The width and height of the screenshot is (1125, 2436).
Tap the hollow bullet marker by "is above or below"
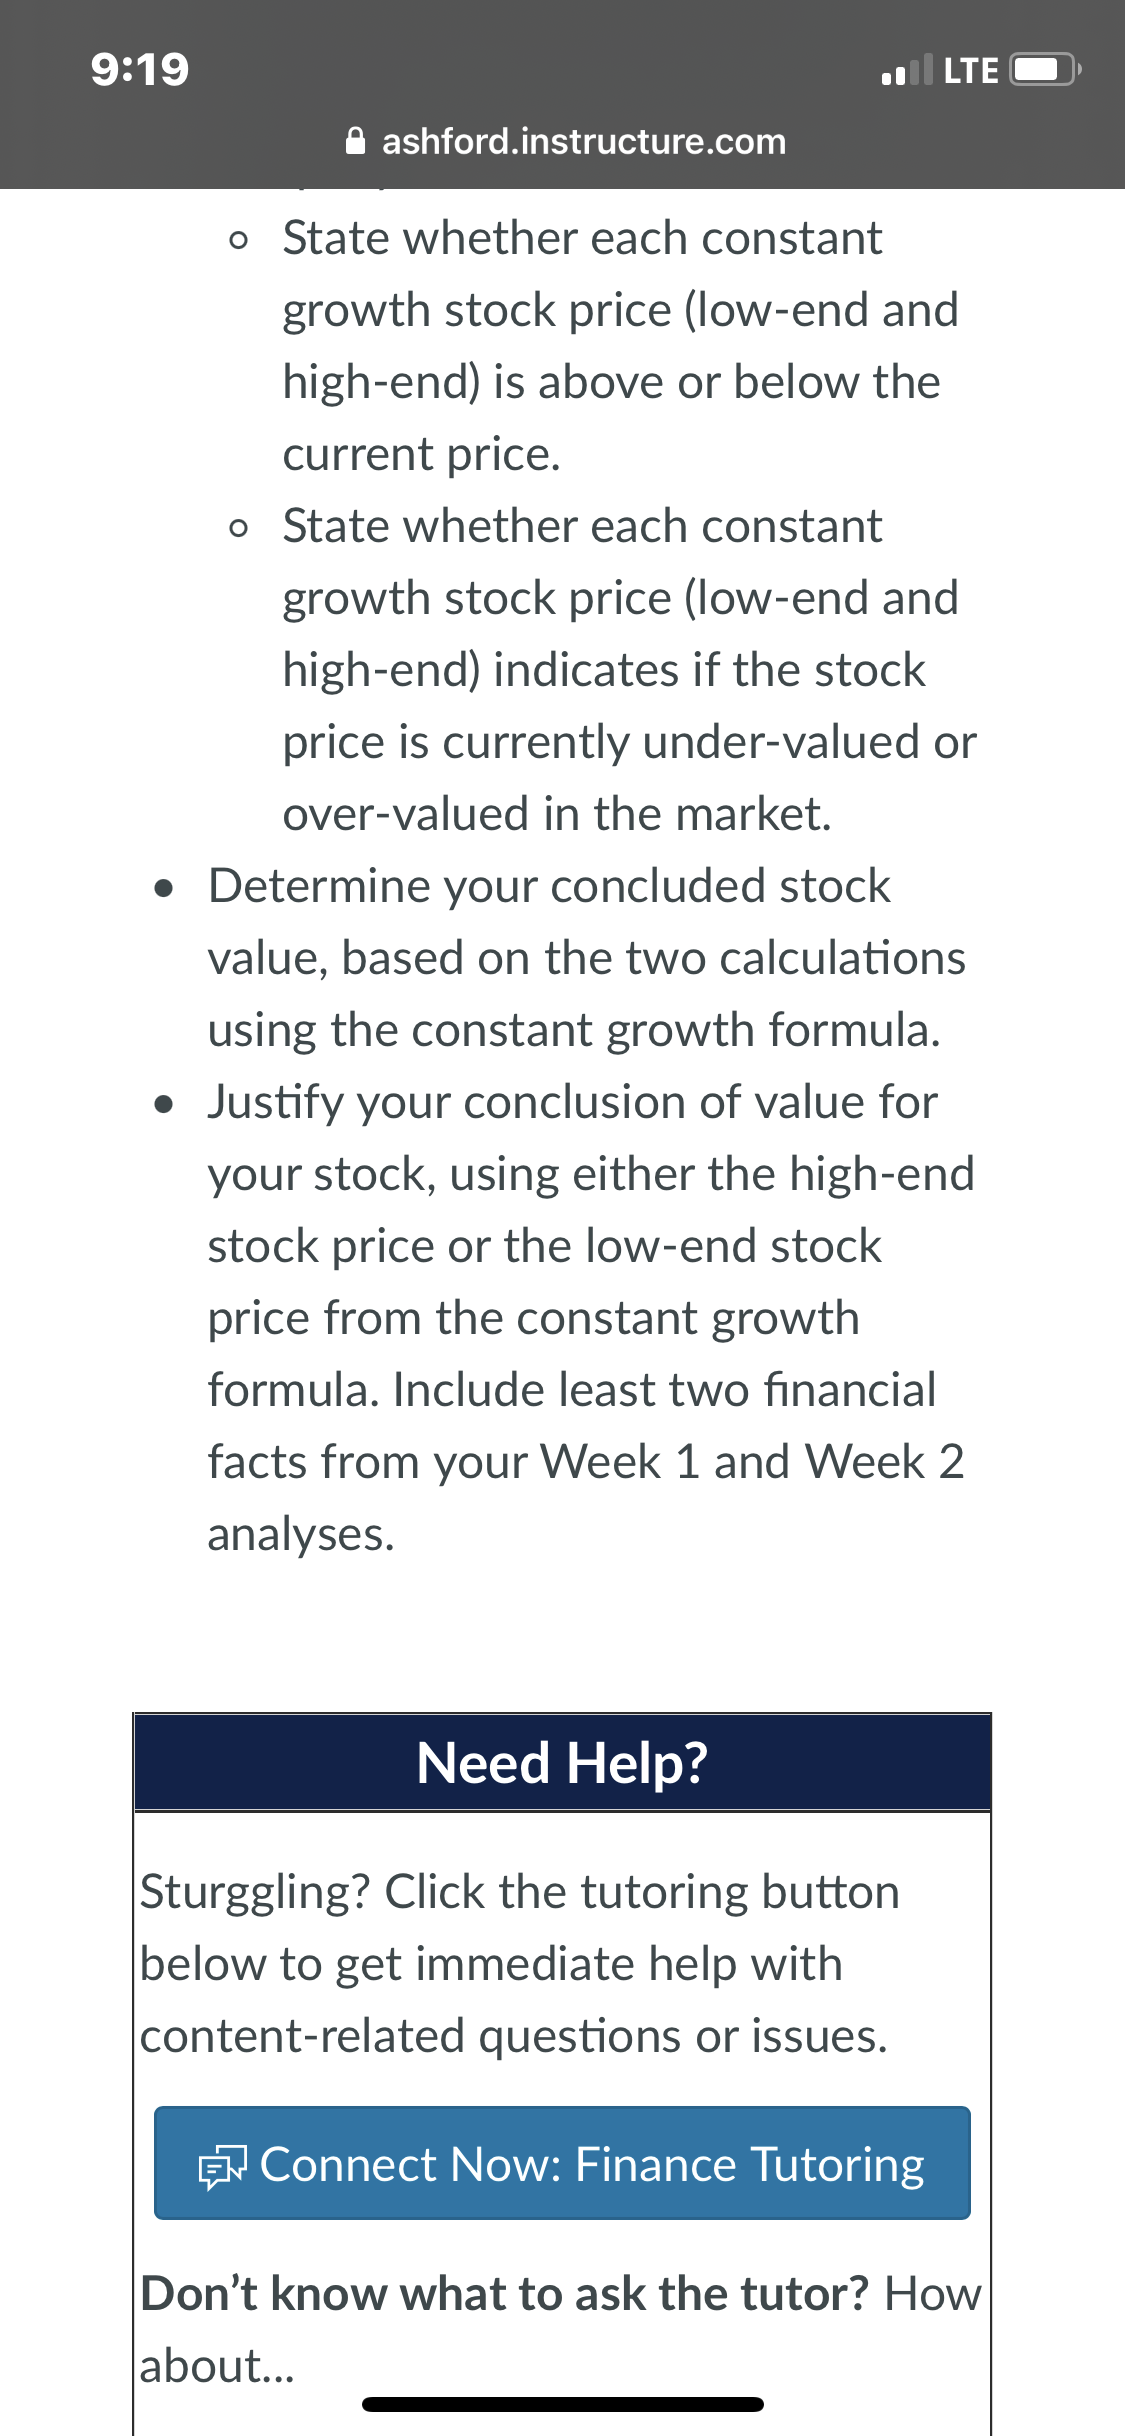[x=238, y=241]
